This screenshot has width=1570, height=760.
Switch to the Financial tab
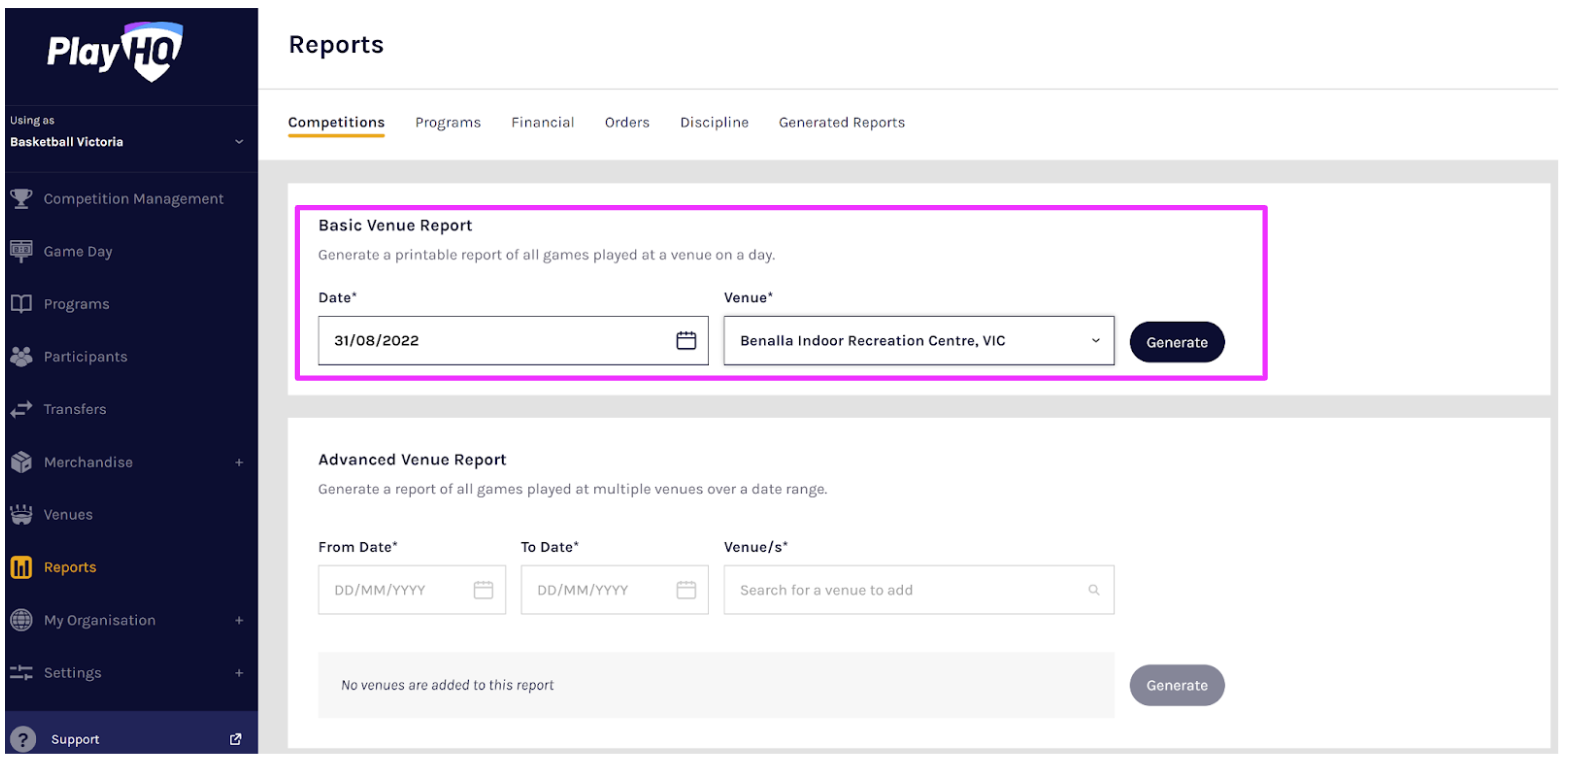542,122
